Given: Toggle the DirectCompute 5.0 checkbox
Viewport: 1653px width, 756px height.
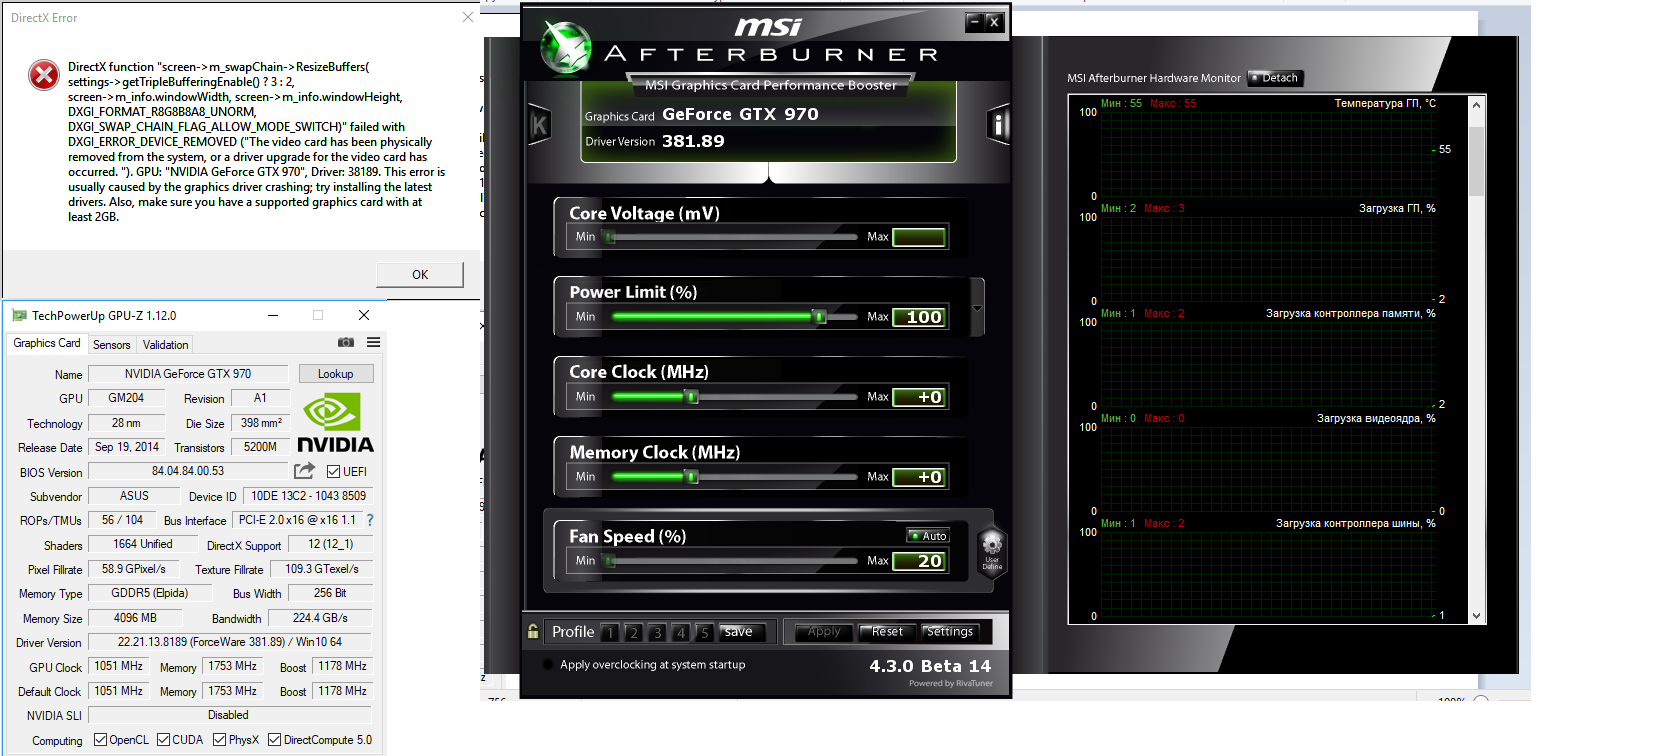Looking at the screenshot, I should tap(274, 740).
